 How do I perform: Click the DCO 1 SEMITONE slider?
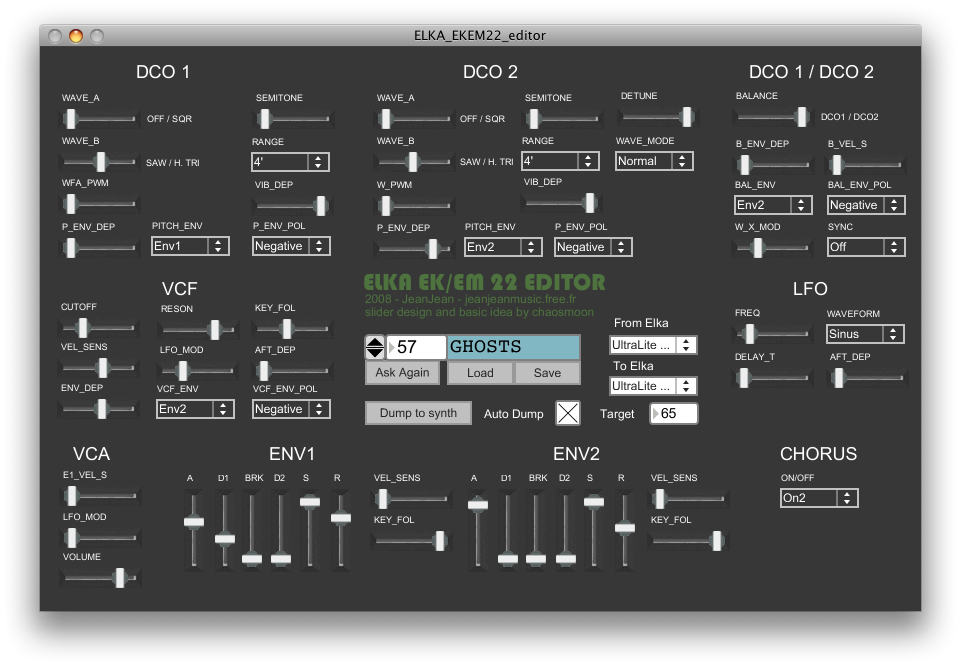pyautogui.click(x=293, y=119)
